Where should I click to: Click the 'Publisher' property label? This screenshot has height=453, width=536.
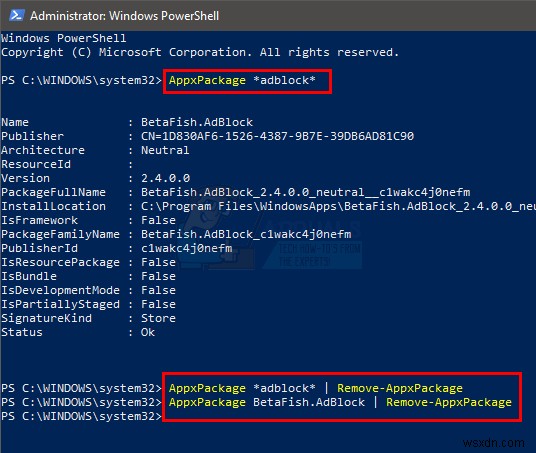point(32,136)
